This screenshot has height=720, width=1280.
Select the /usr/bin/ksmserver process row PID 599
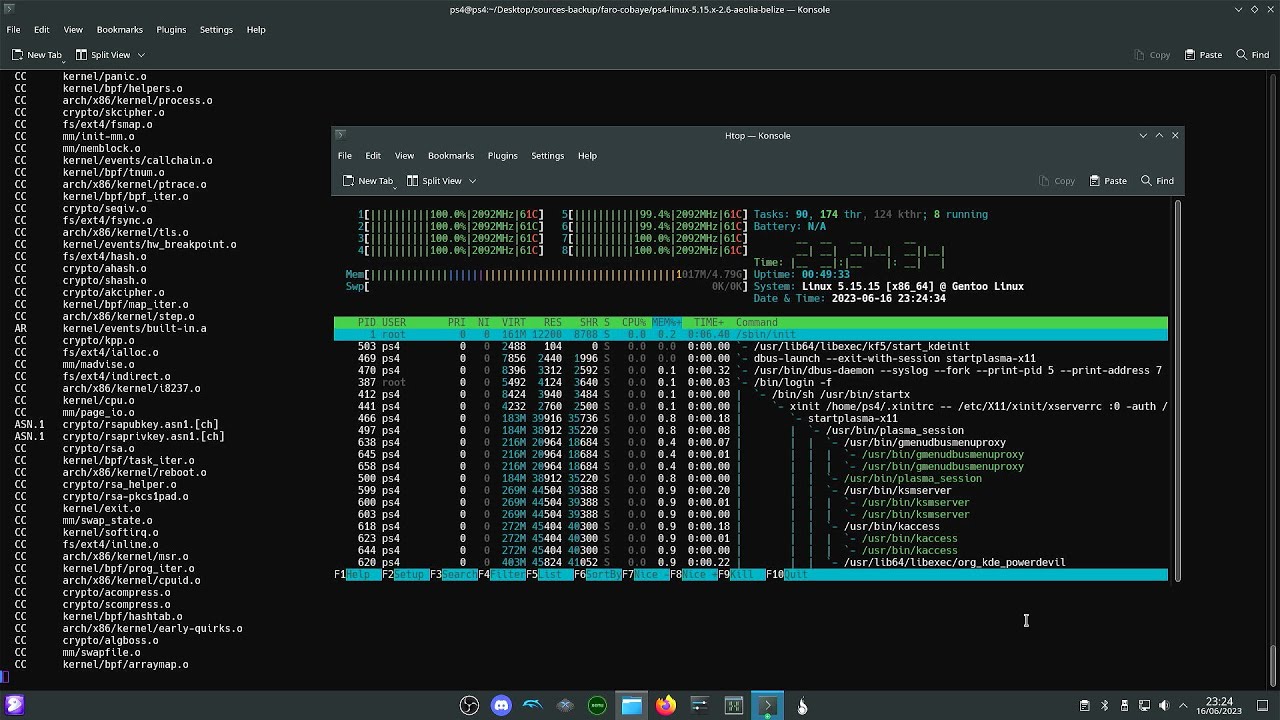click(751, 491)
